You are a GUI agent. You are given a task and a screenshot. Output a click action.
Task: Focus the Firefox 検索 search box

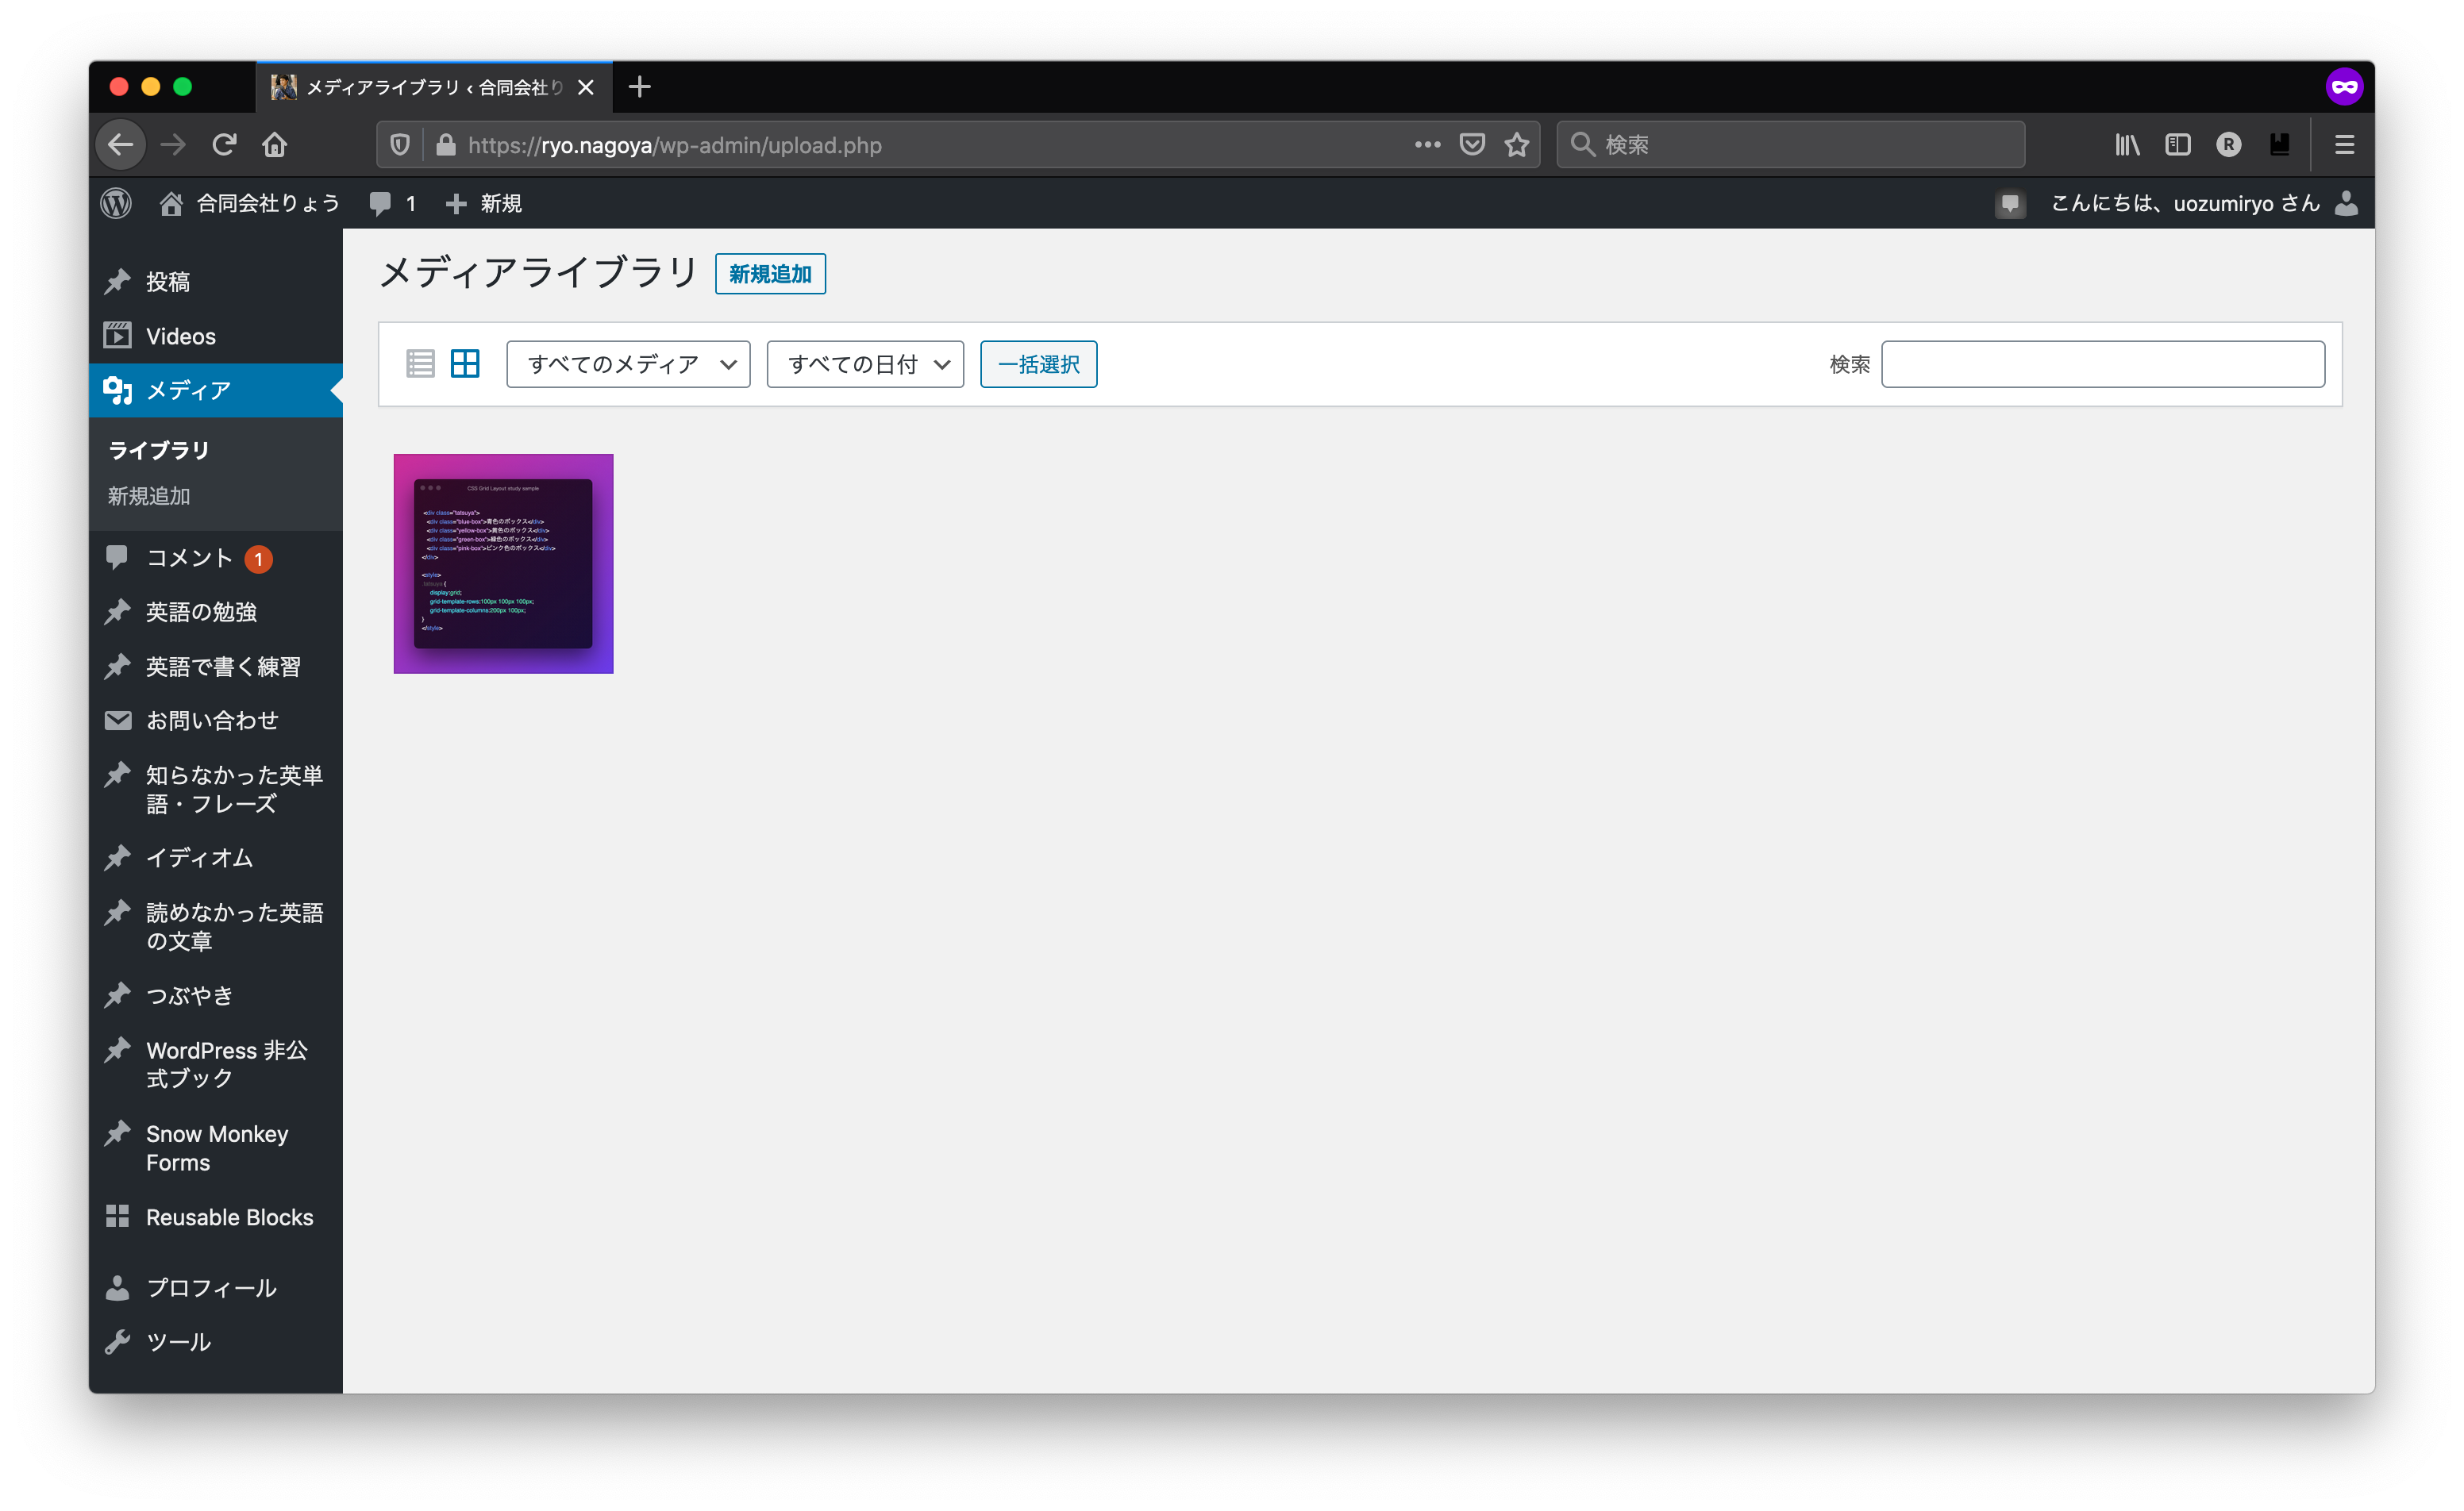(x=1790, y=145)
